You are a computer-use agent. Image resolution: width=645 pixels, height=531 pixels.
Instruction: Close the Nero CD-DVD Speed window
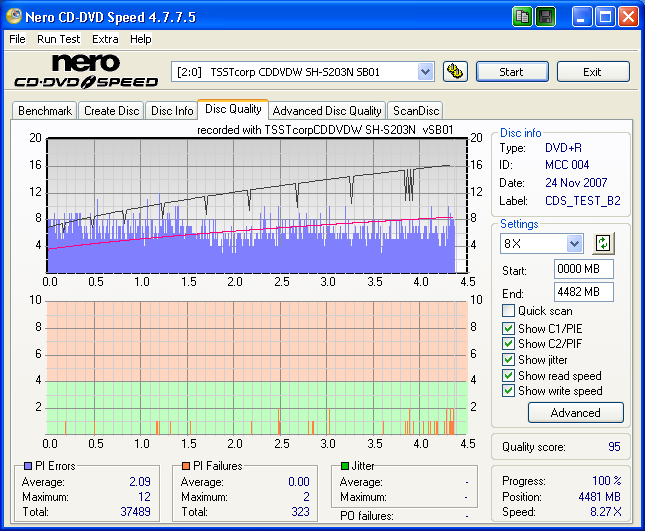[x=628, y=17]
